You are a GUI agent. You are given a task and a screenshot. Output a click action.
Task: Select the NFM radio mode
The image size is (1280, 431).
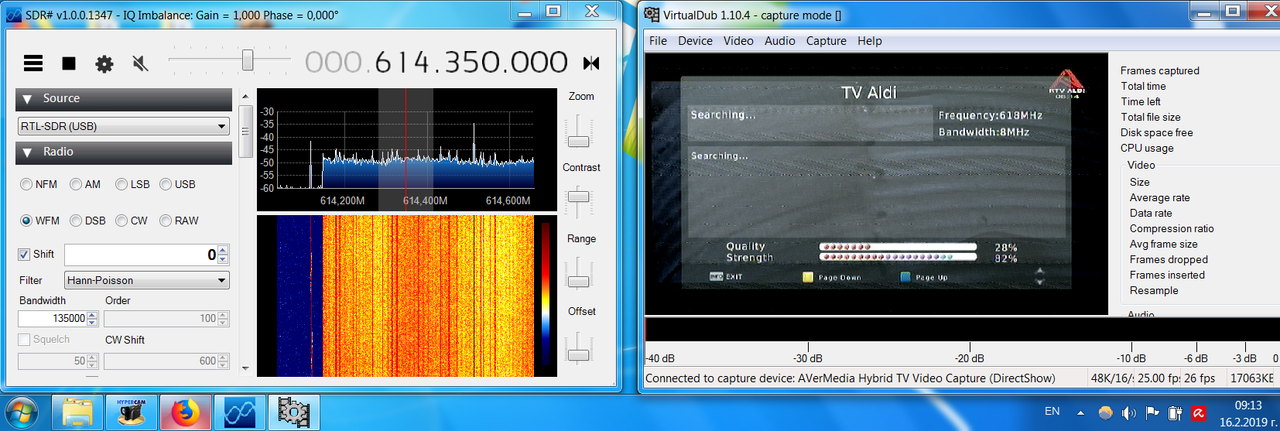click(x=40, y=184)
